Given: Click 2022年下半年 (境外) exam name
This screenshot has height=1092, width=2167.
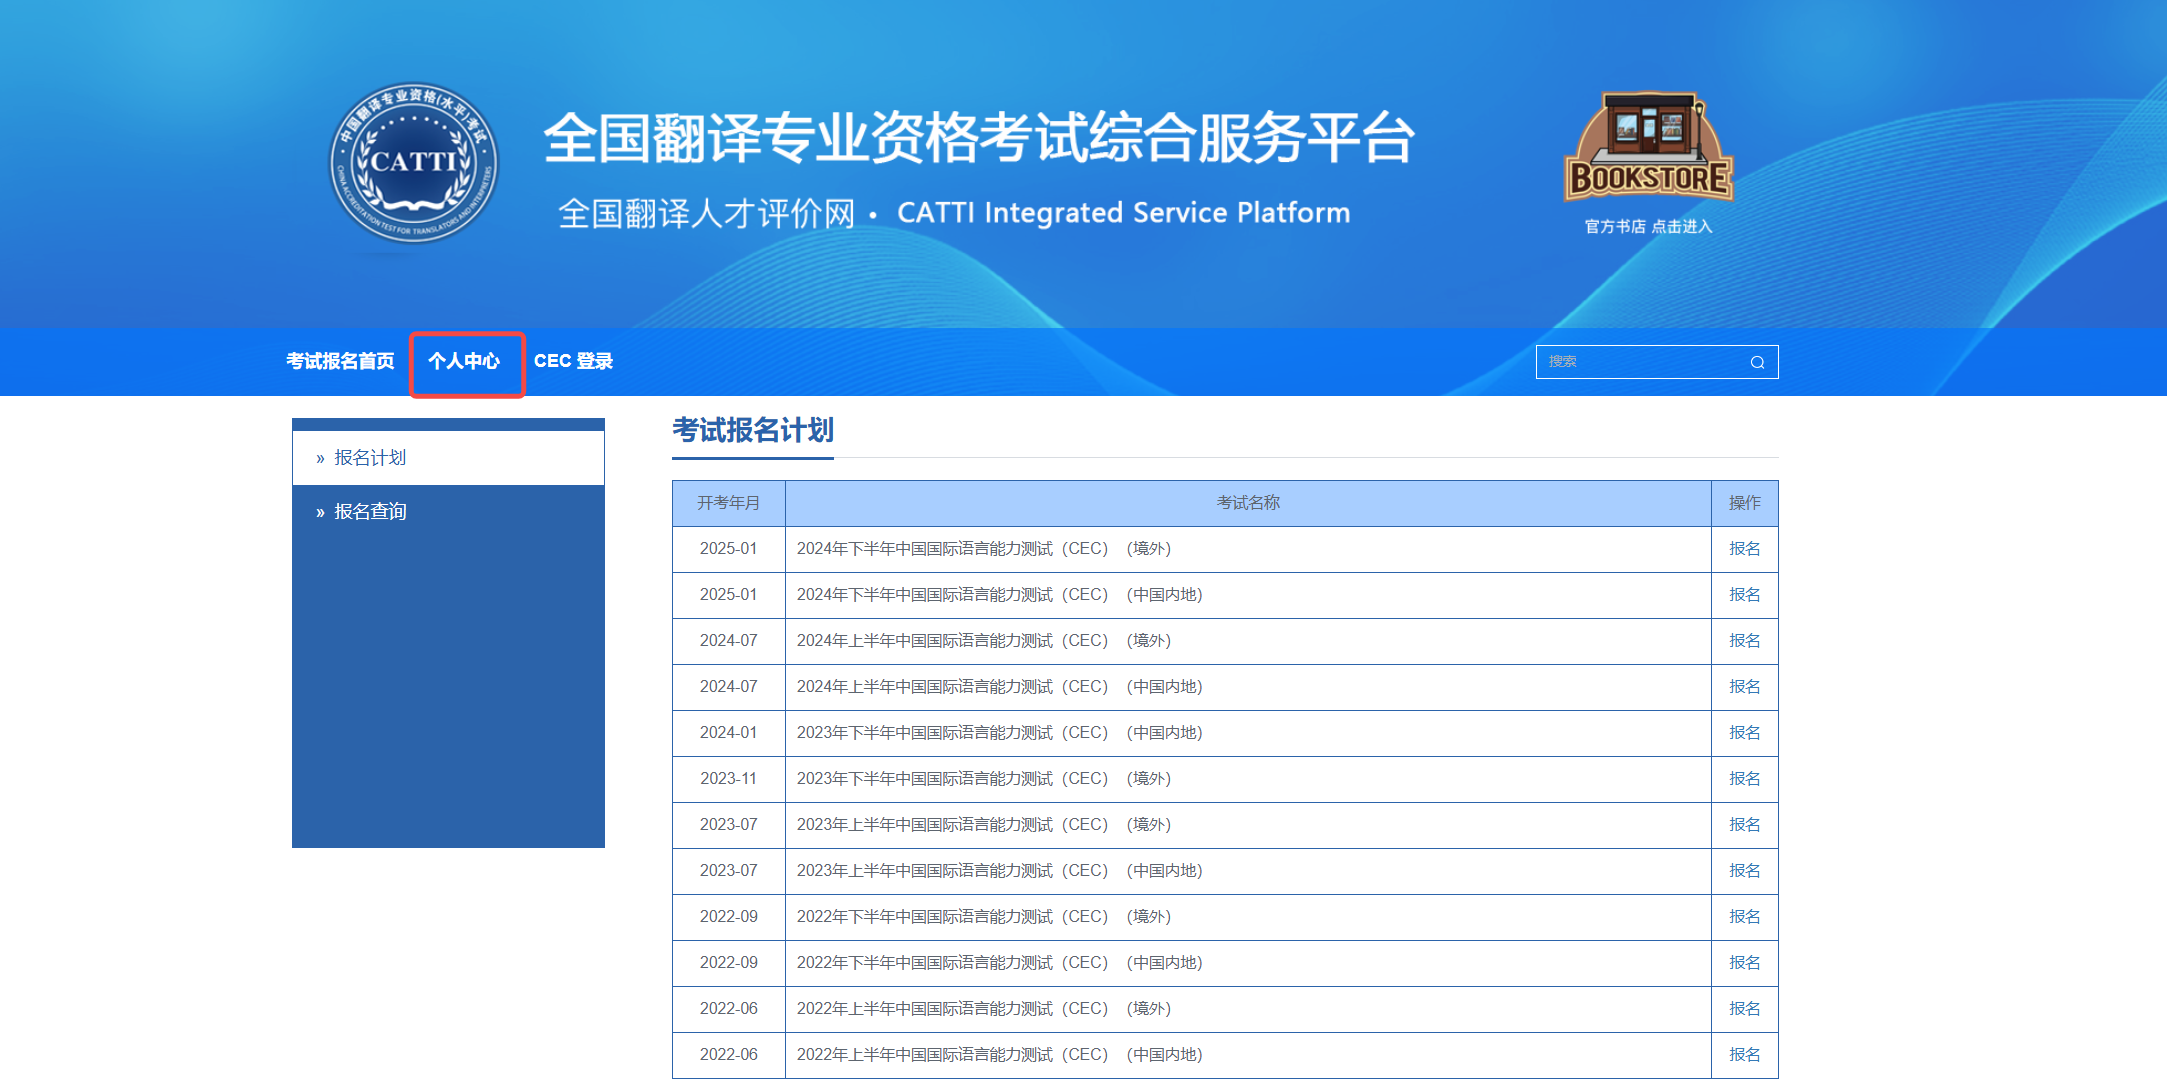Looking at the screenshot, I should tap(984, 917).
